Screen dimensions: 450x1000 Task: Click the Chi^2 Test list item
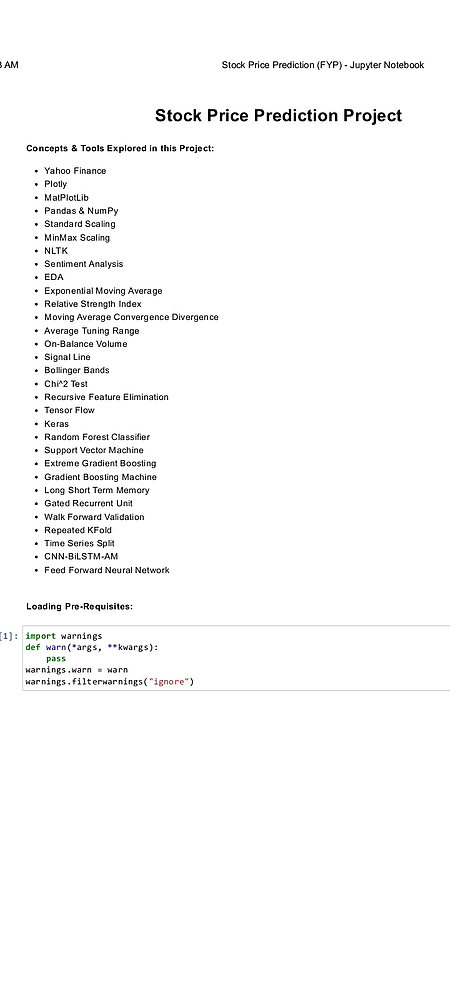(66, 384)
